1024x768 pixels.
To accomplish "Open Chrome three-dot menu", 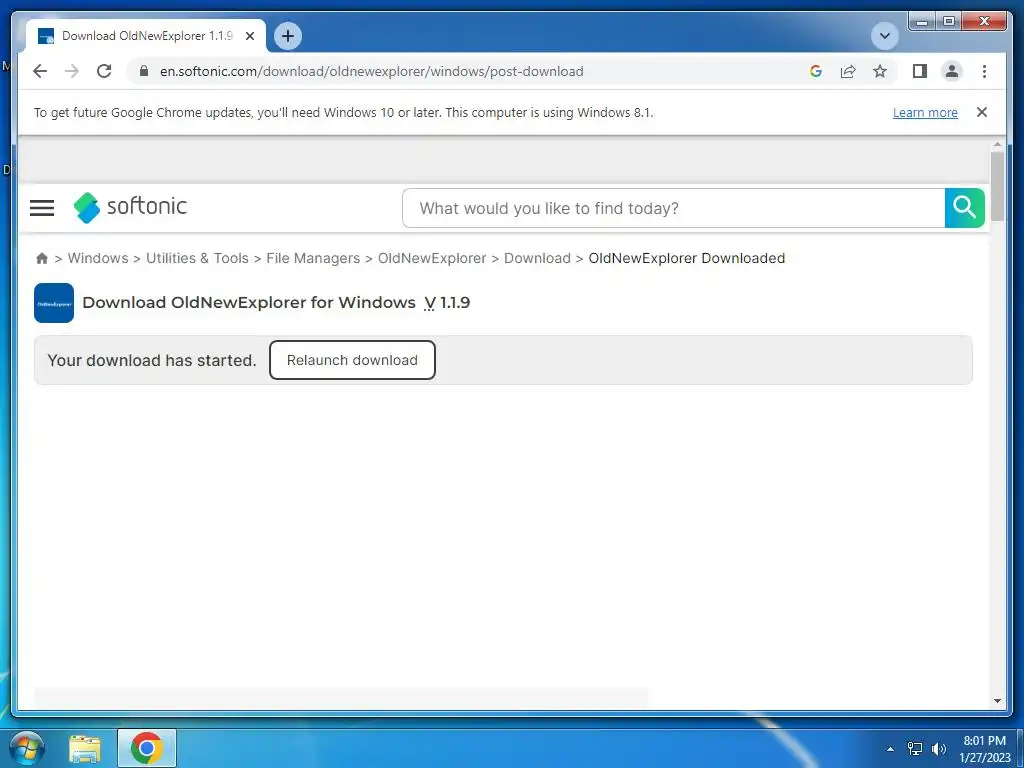I will 984,71.
